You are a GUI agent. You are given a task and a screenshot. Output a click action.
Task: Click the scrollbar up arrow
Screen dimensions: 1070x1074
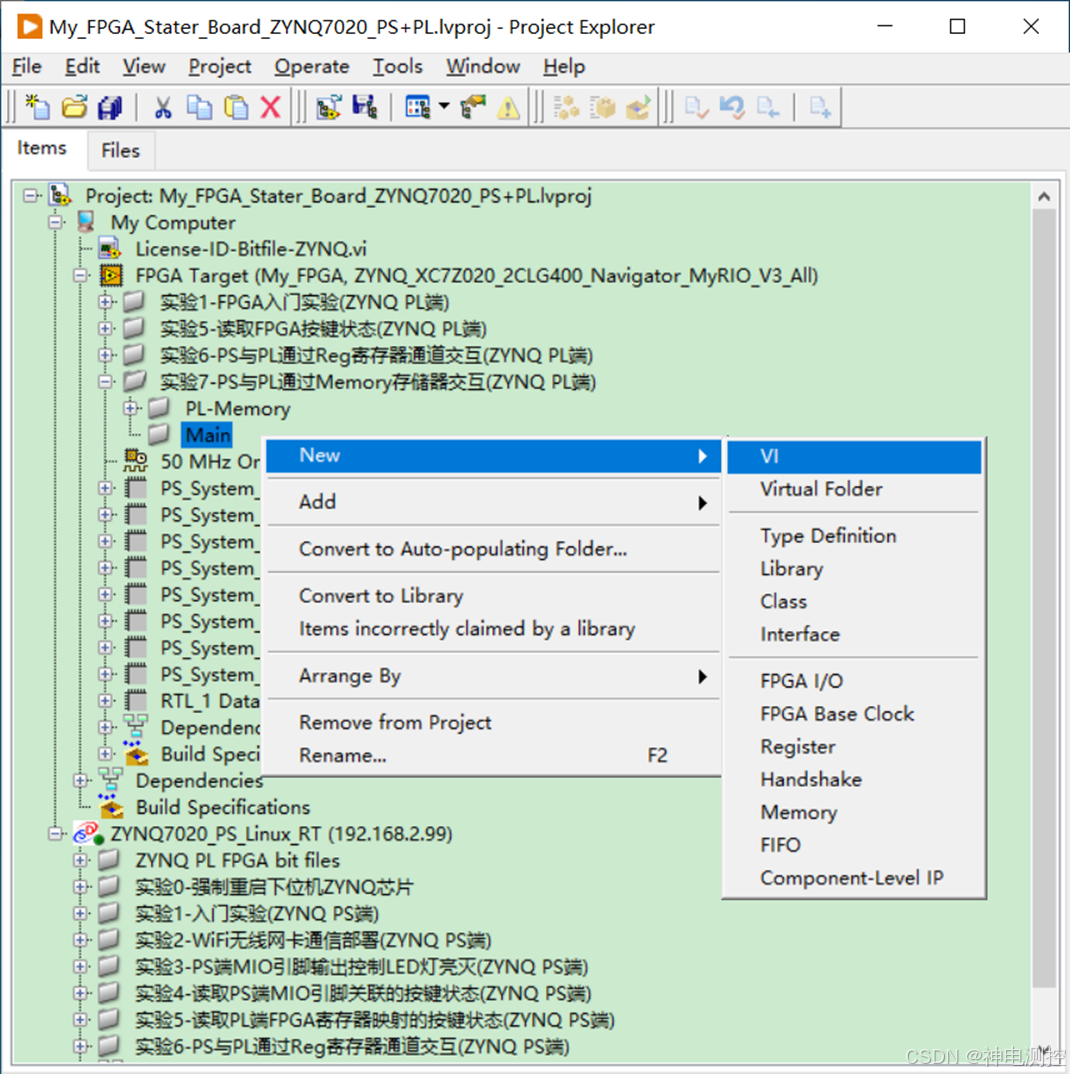pyautogui.click(x=1044, y=197)
